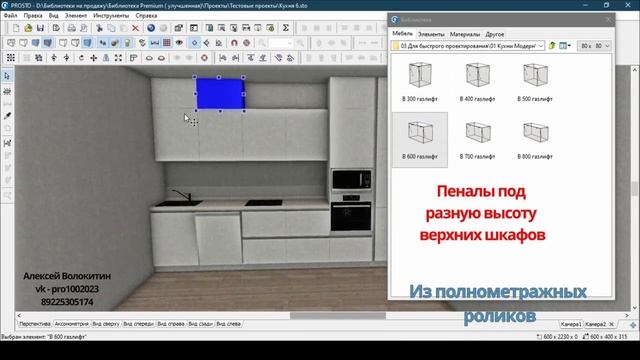640x360 pixels.
Task: Toggle the eye visibility icon in toolbar
Action: point(179,43)
